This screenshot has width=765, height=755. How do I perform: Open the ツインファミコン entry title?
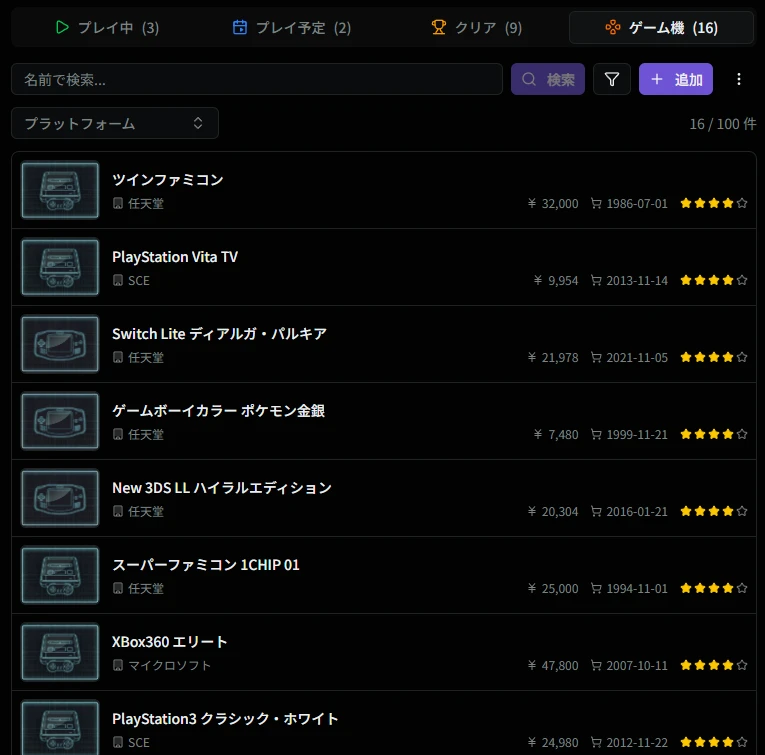[x=168, y=180]
